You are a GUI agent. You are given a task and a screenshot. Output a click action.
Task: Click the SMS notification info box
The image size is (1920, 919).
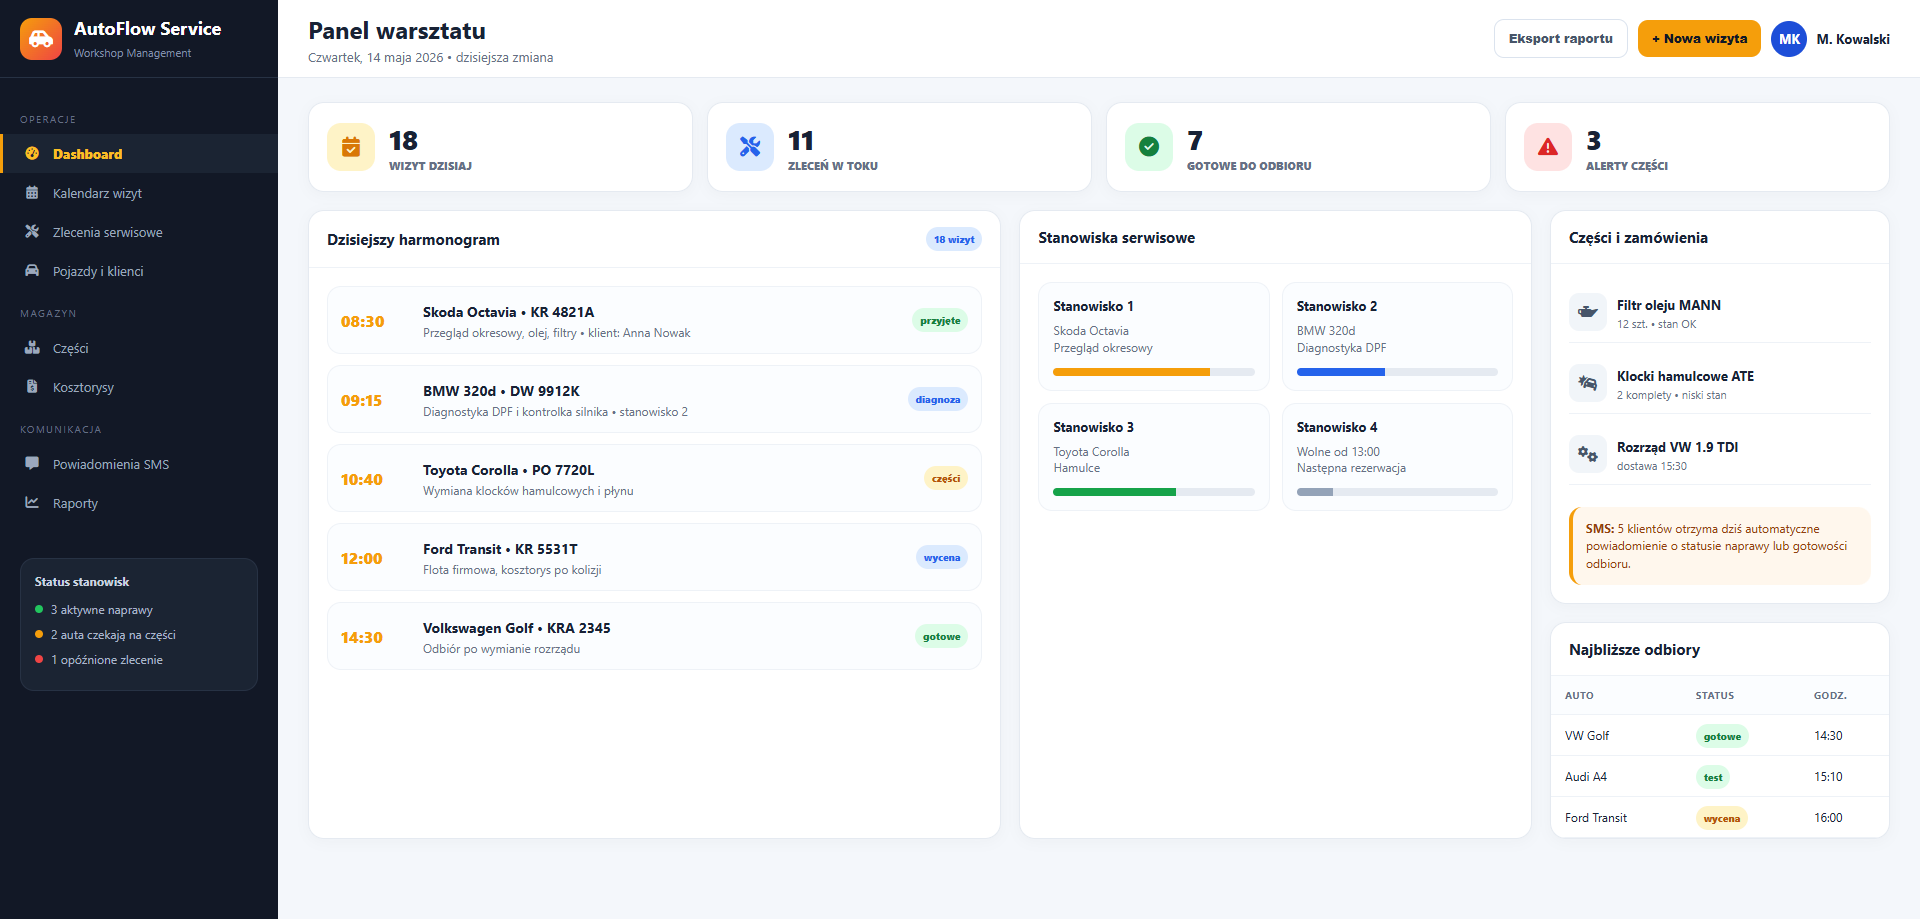(x=1720, y=546)
